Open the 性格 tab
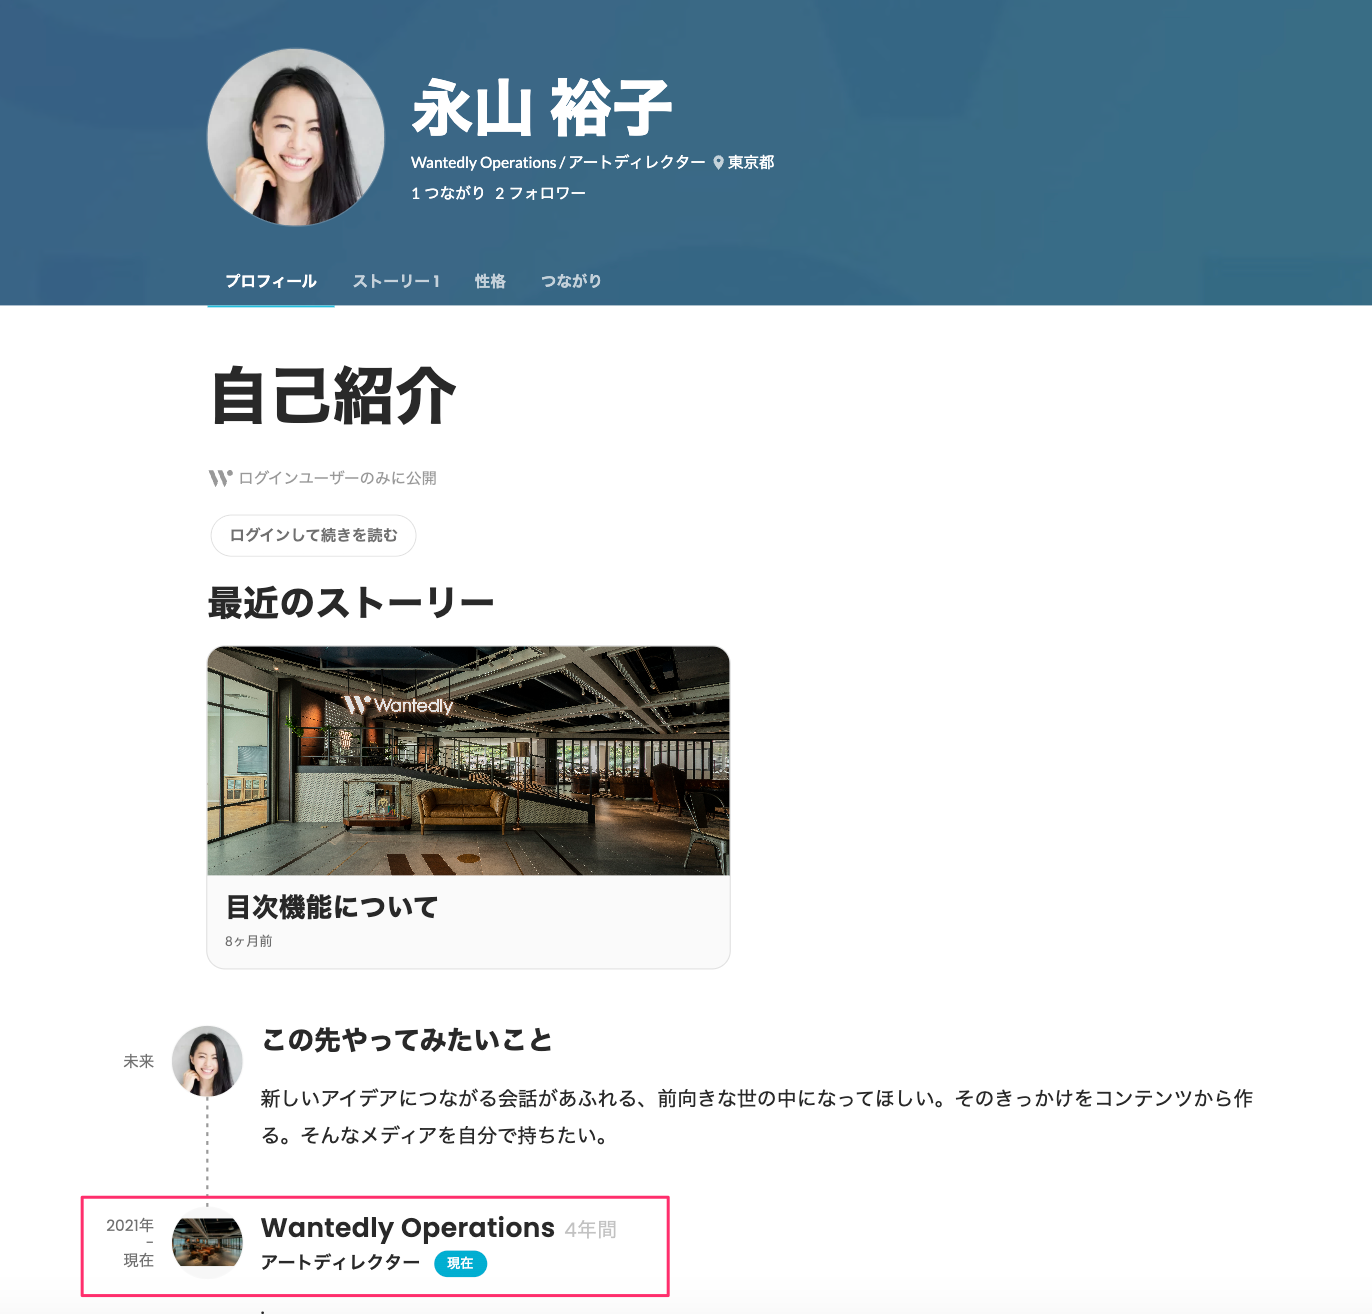The width and height of the screenshot is (1372, 1314). pos(490,281)
